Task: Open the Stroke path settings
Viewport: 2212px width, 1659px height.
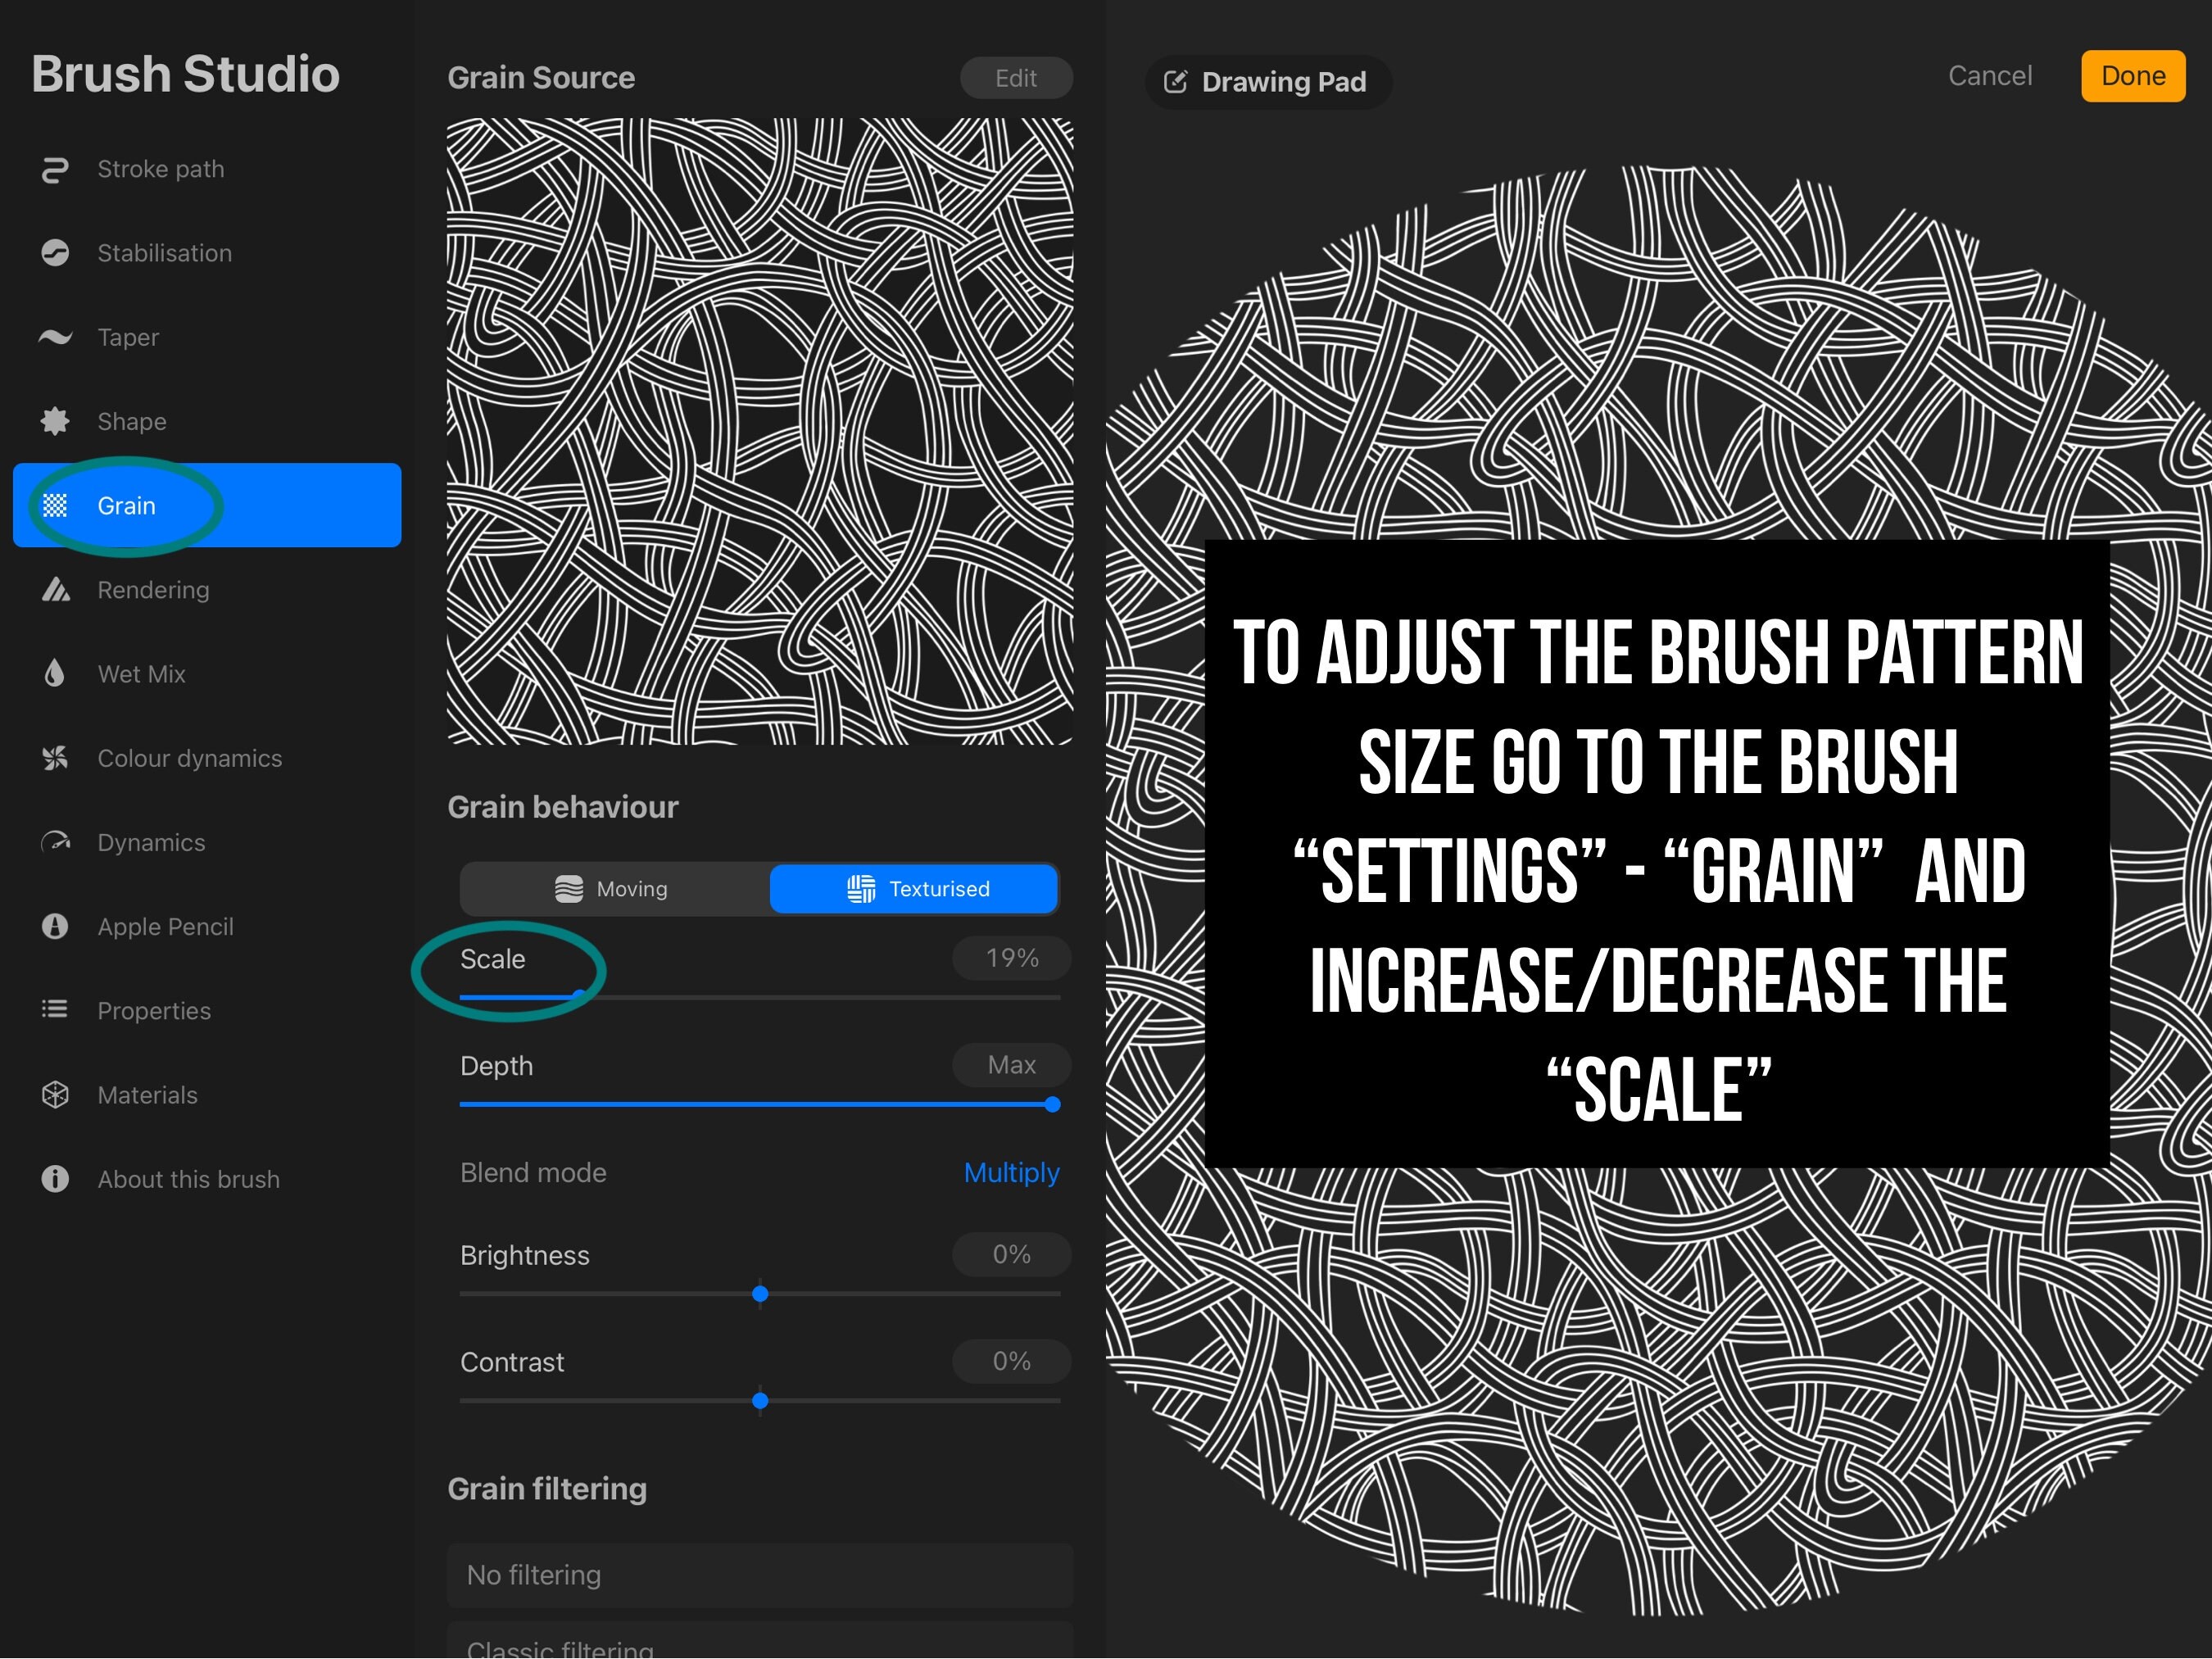Action: tap(207, 169)
